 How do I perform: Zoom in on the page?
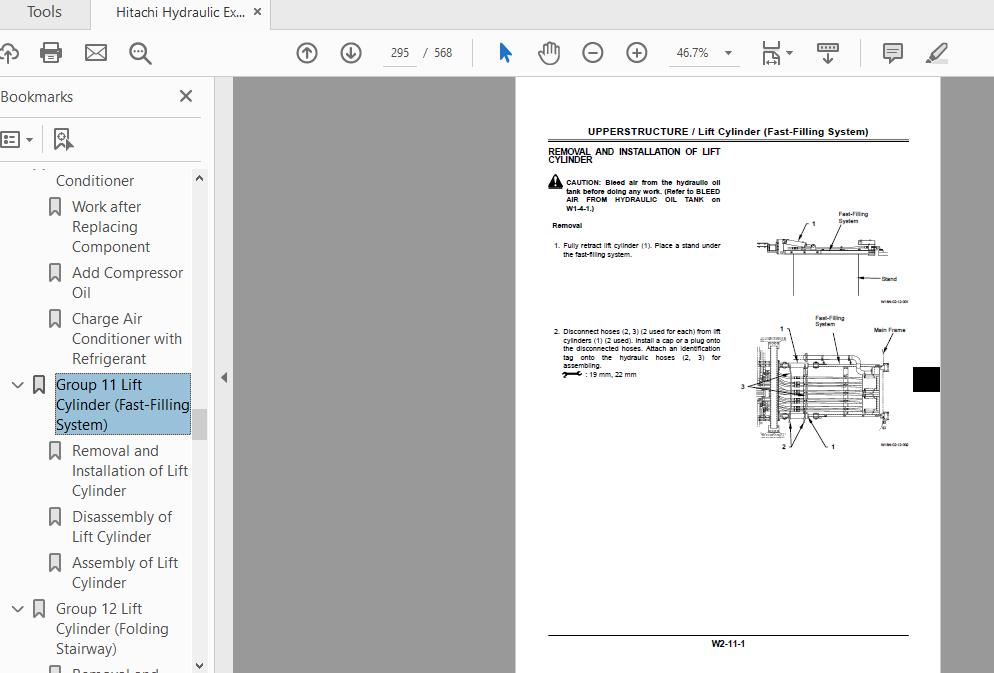[x=637, y=52]
